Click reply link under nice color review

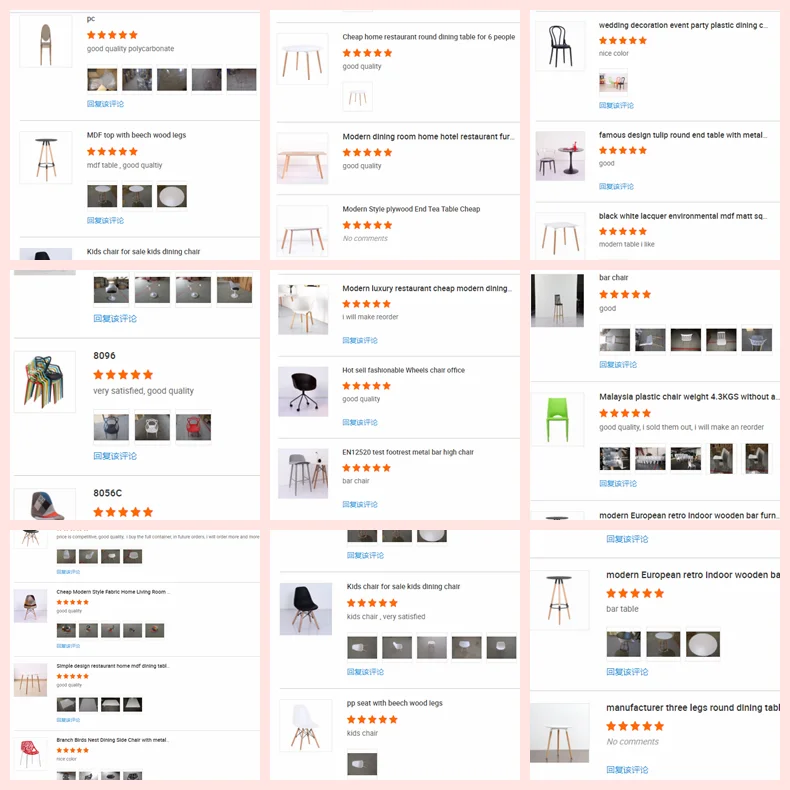616,105
